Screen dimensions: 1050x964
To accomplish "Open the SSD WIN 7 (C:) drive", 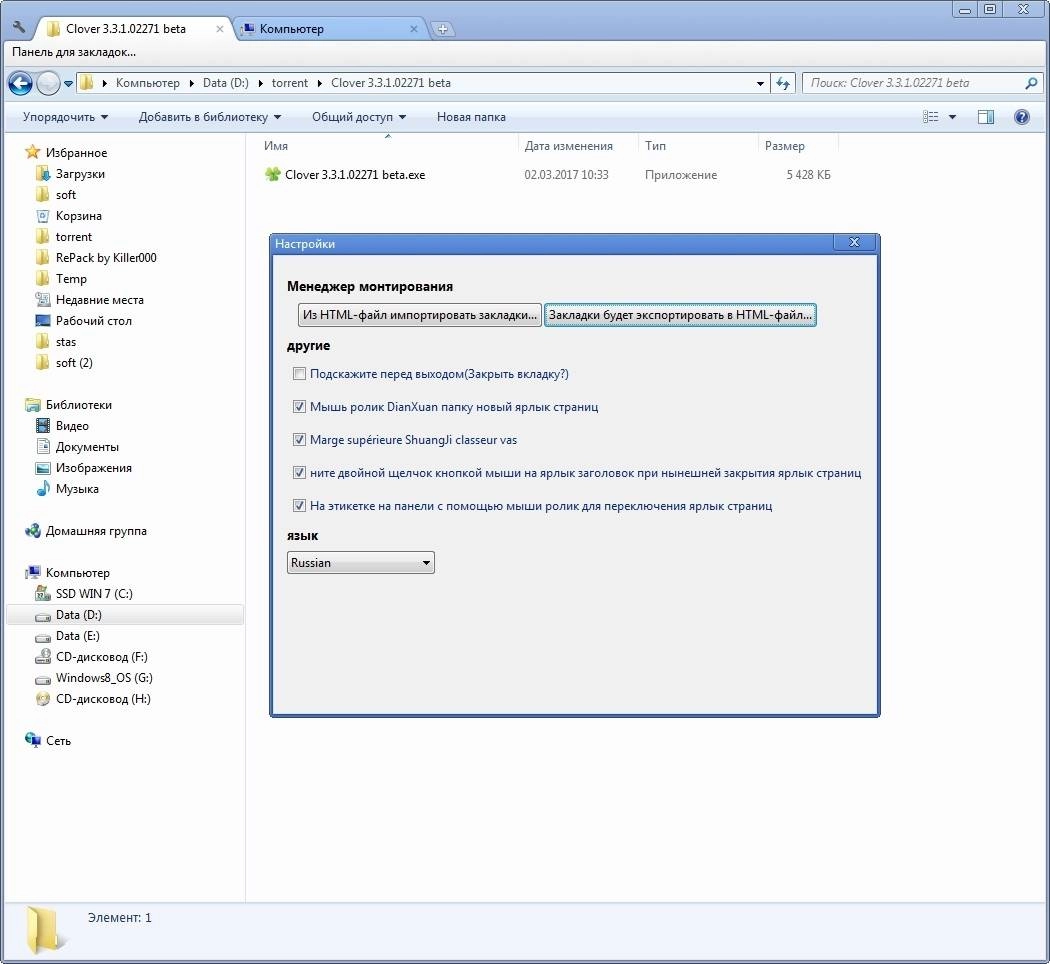I will coord(94,594).
